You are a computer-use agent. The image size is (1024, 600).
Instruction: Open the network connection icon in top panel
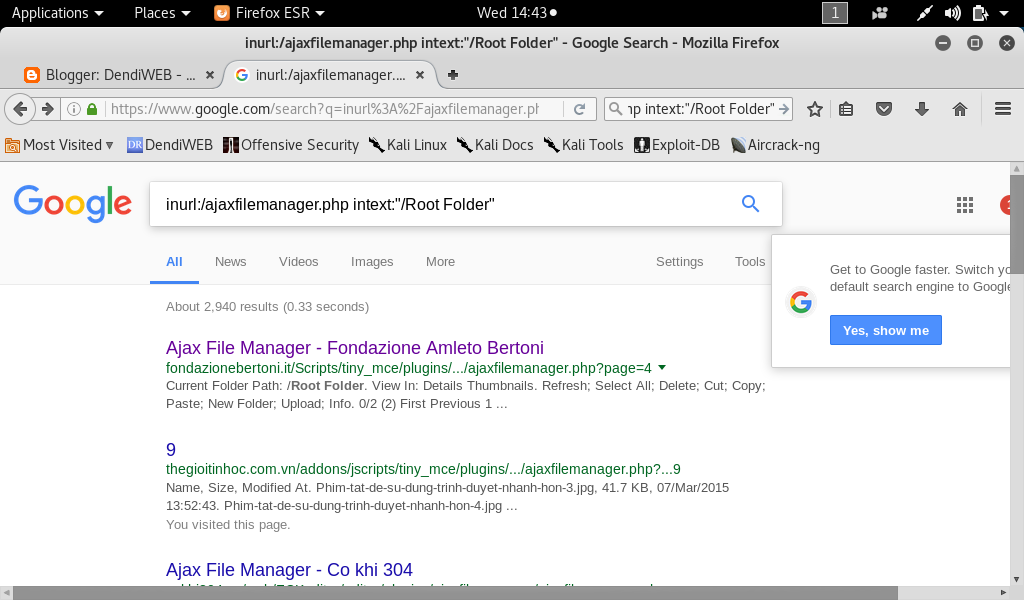924,13
